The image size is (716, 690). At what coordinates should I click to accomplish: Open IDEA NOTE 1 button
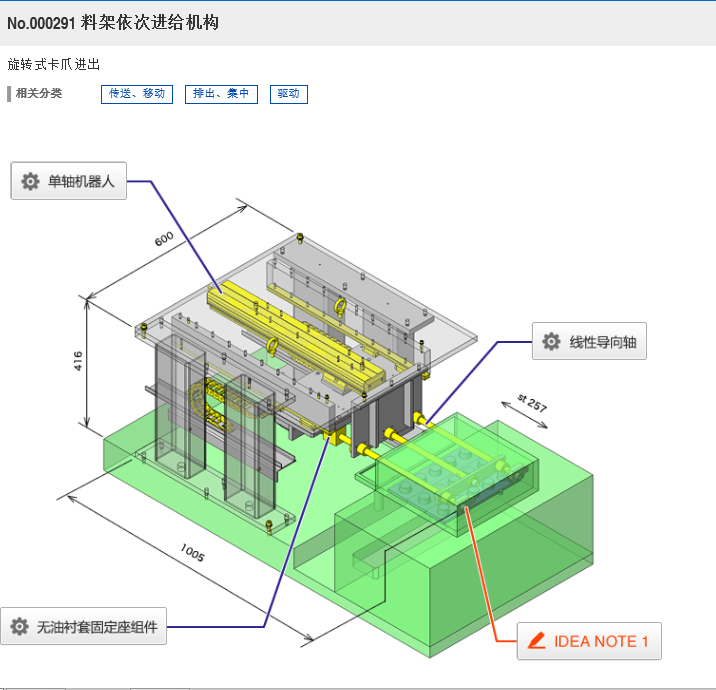pos(589,641)
